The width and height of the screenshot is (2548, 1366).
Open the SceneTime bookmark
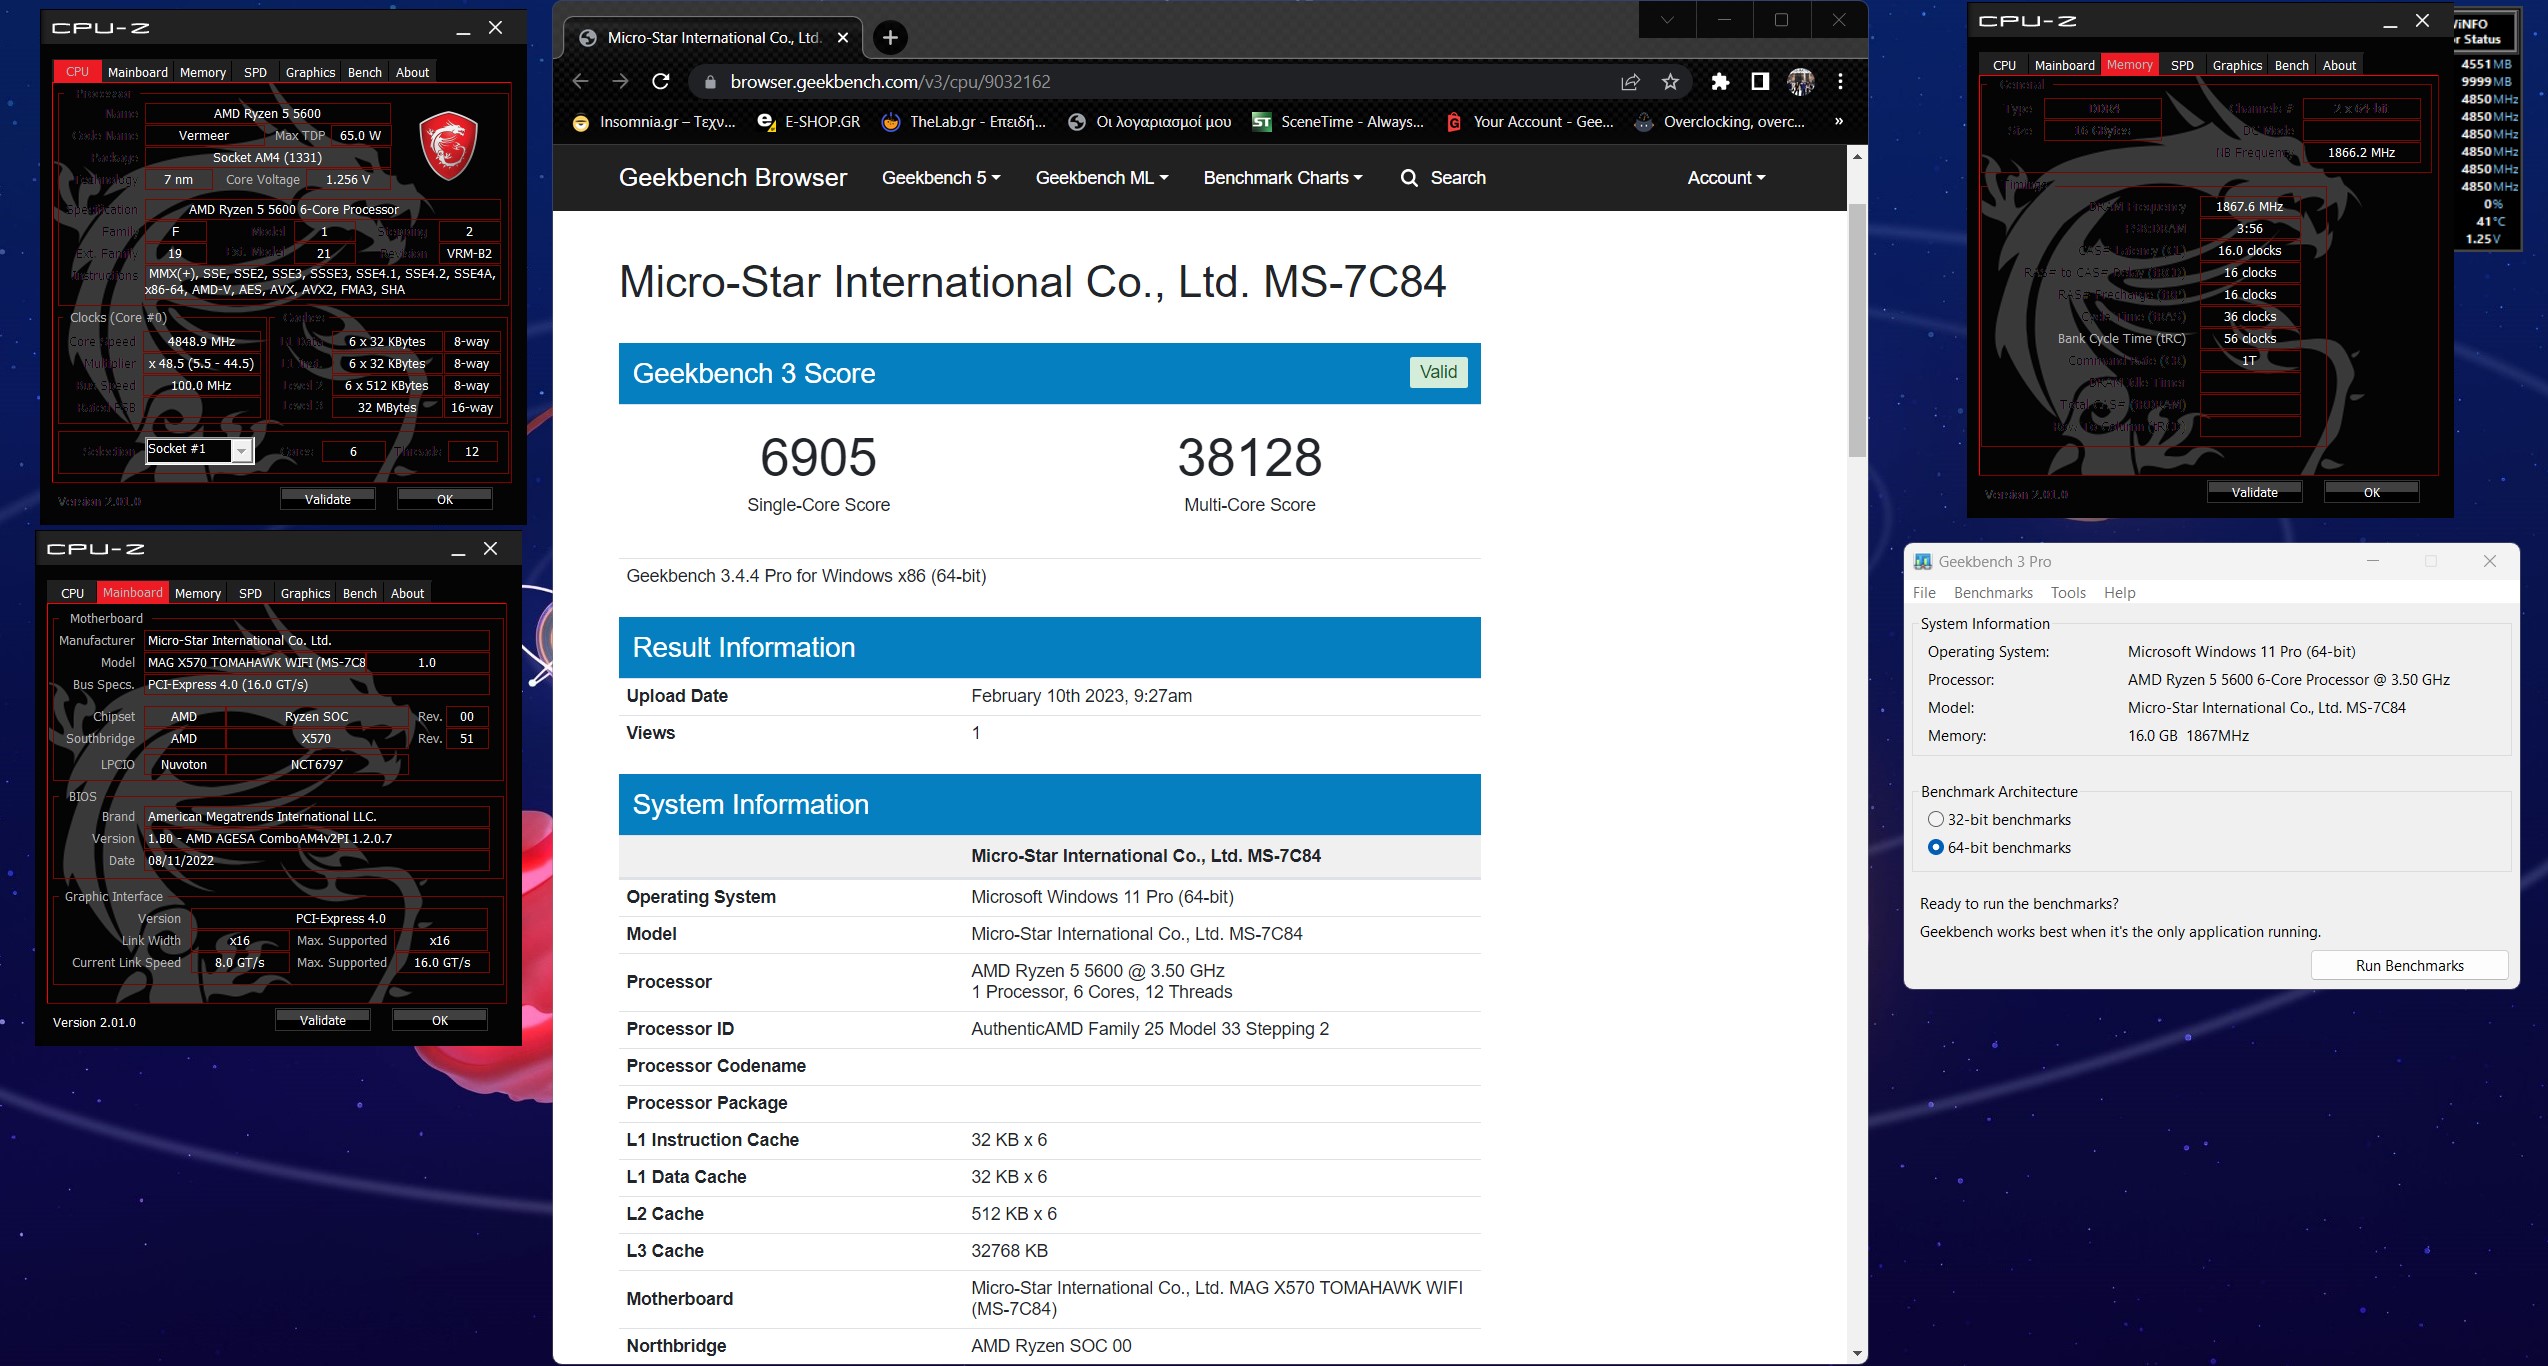click(1338, 122)
